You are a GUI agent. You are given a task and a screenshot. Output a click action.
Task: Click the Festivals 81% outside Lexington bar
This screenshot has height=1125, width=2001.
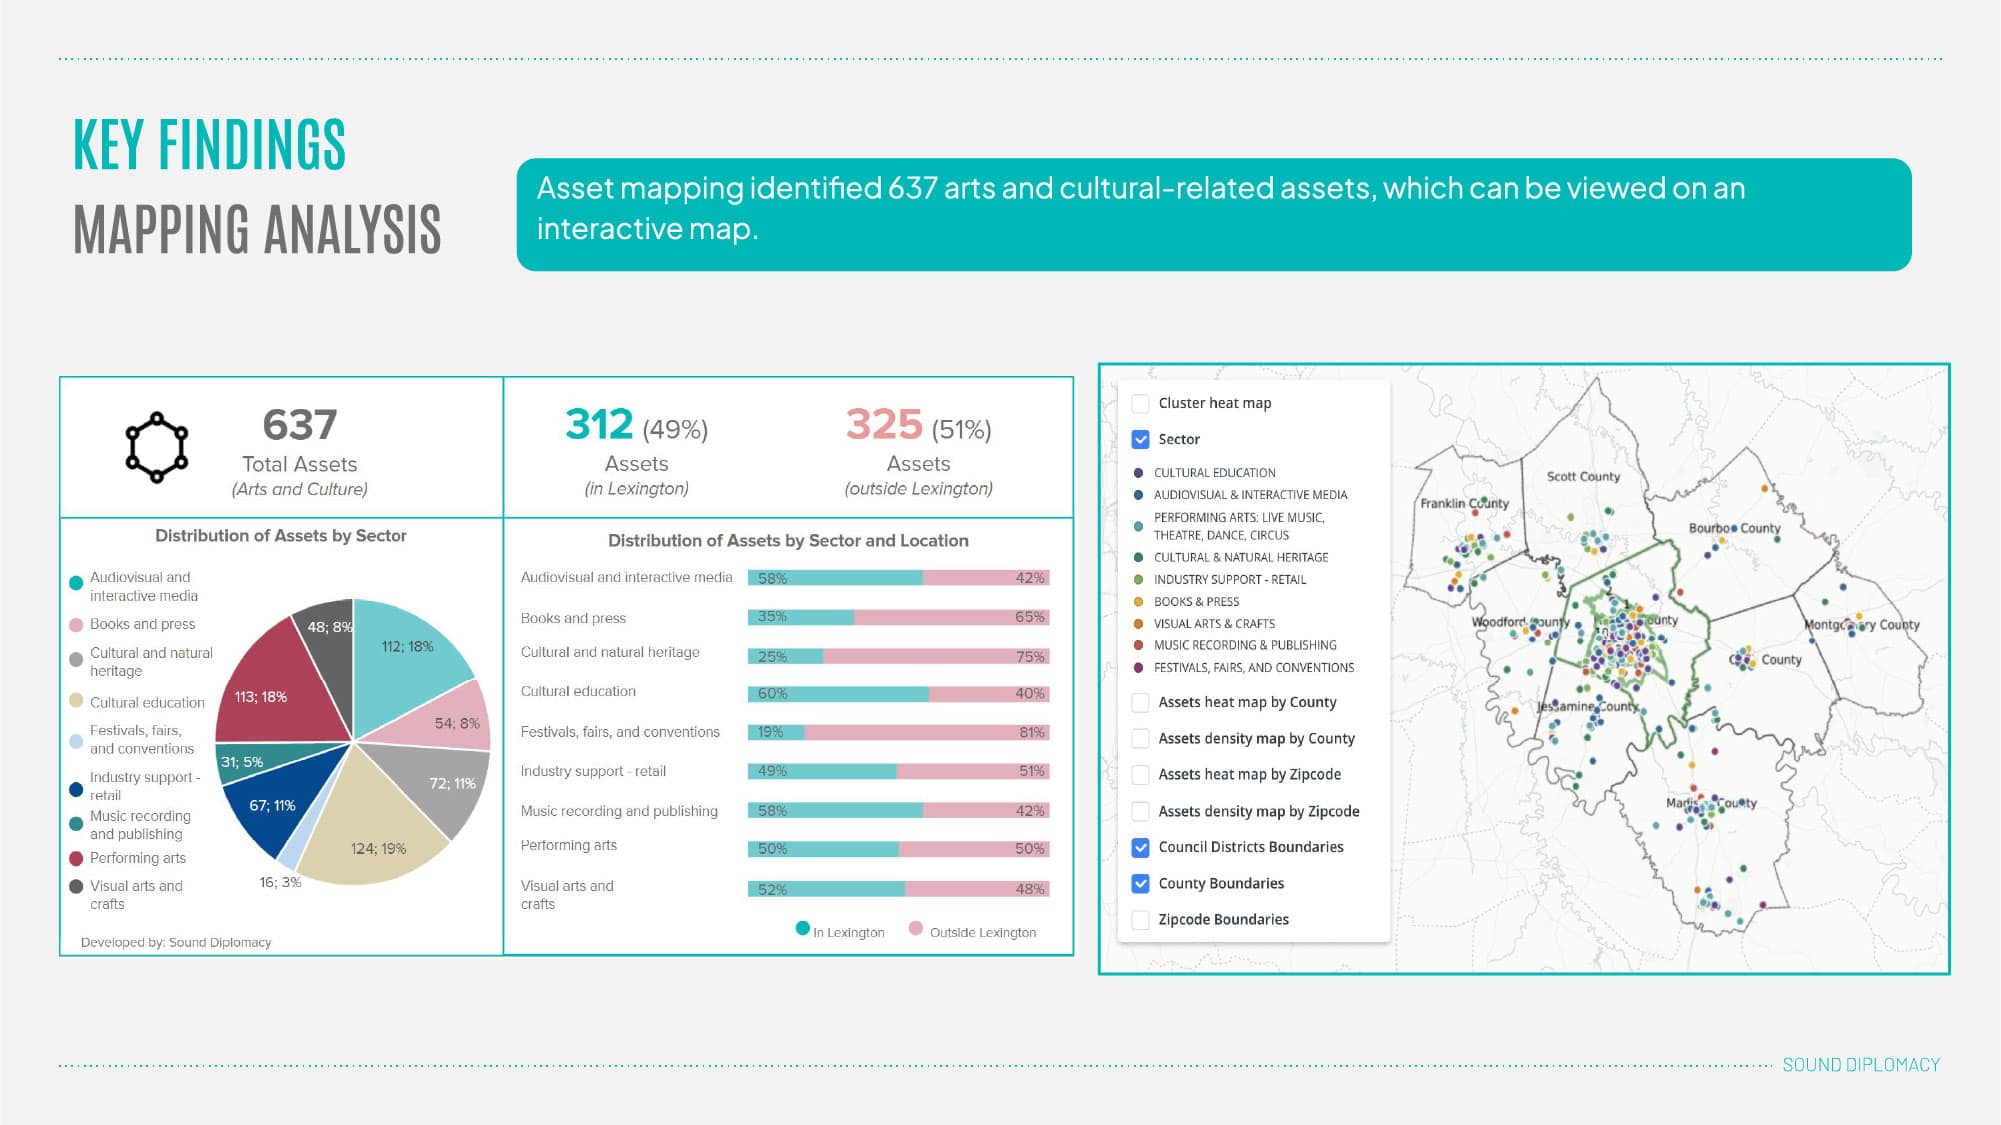(925, 733)
